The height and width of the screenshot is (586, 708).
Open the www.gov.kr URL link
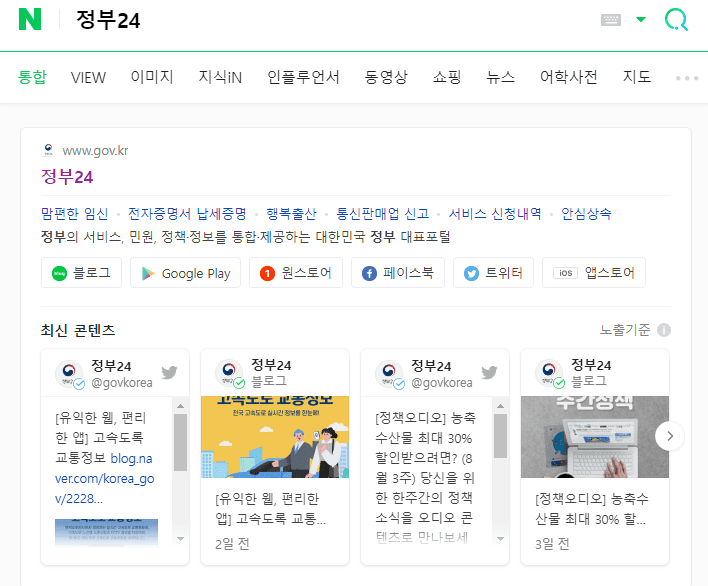(x=95, y=150)
